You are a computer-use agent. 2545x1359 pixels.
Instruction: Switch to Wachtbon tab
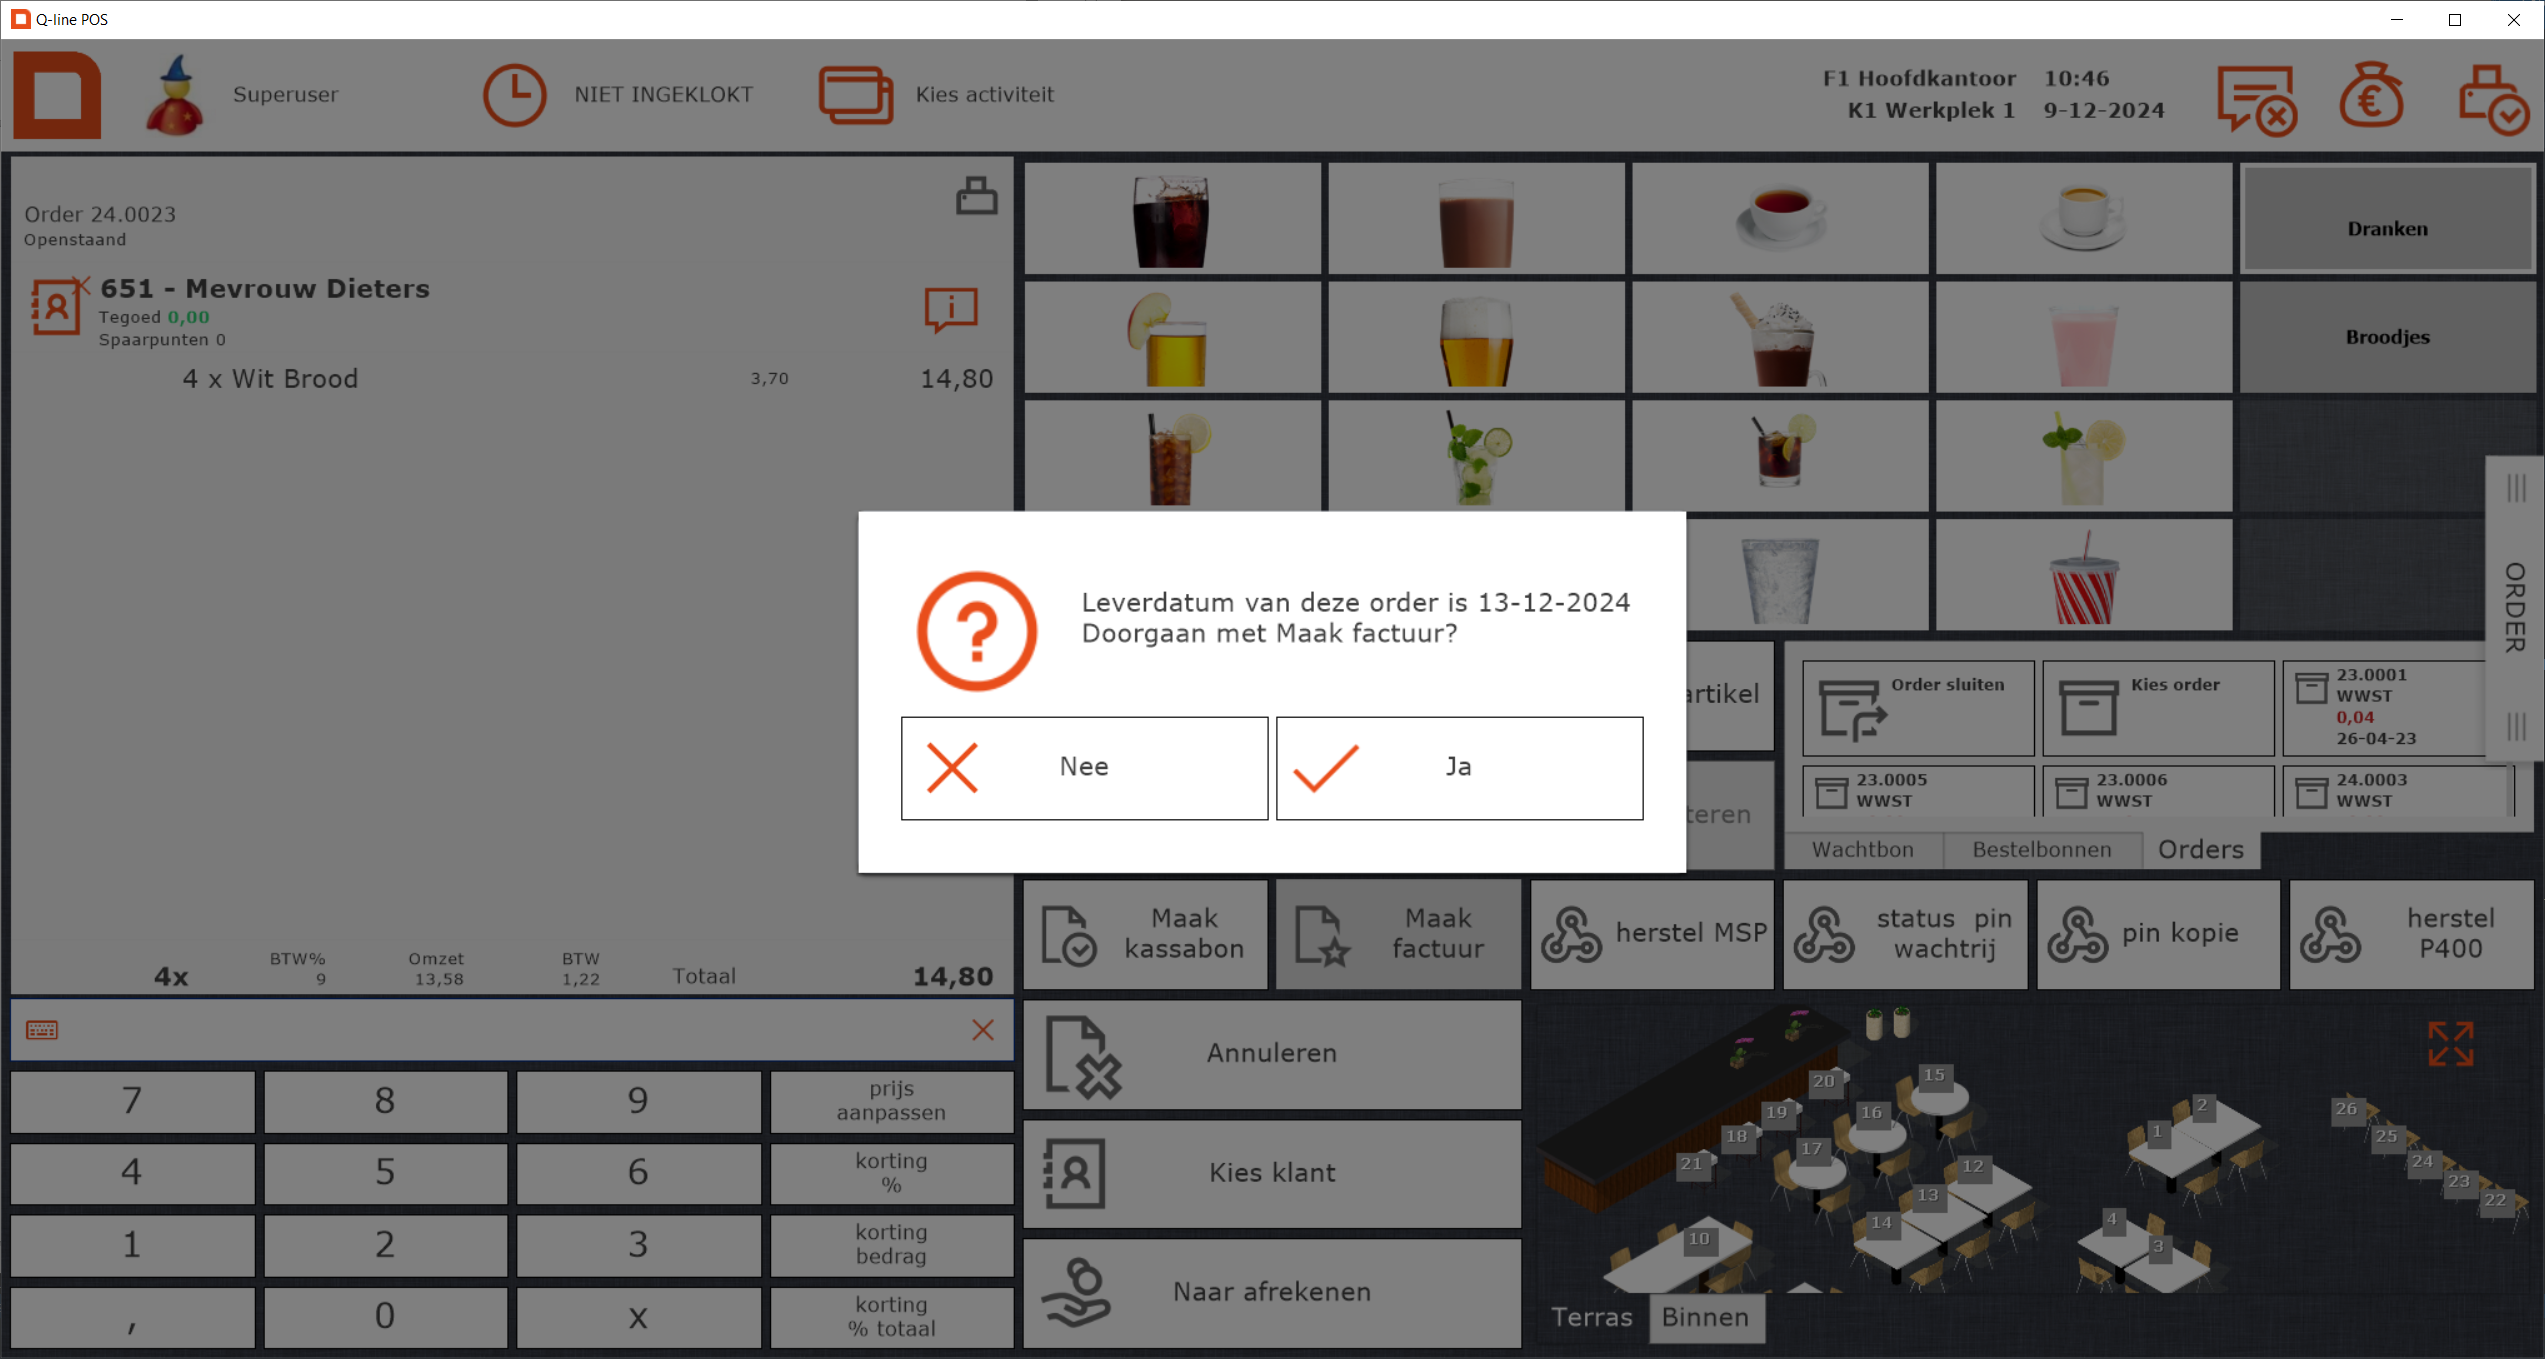(1863, 850)
